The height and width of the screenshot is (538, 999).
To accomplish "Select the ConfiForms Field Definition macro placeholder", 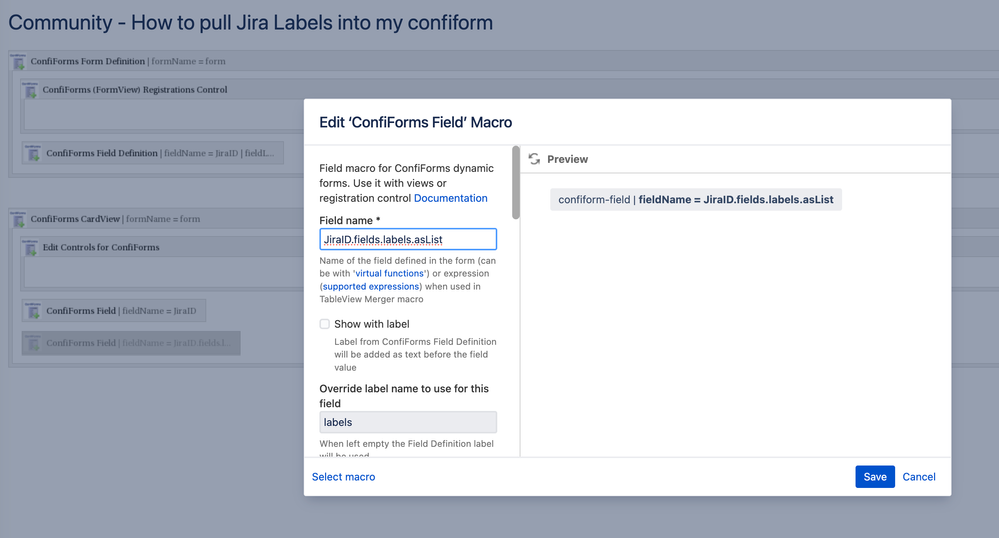I will click(x=152, y=153).
